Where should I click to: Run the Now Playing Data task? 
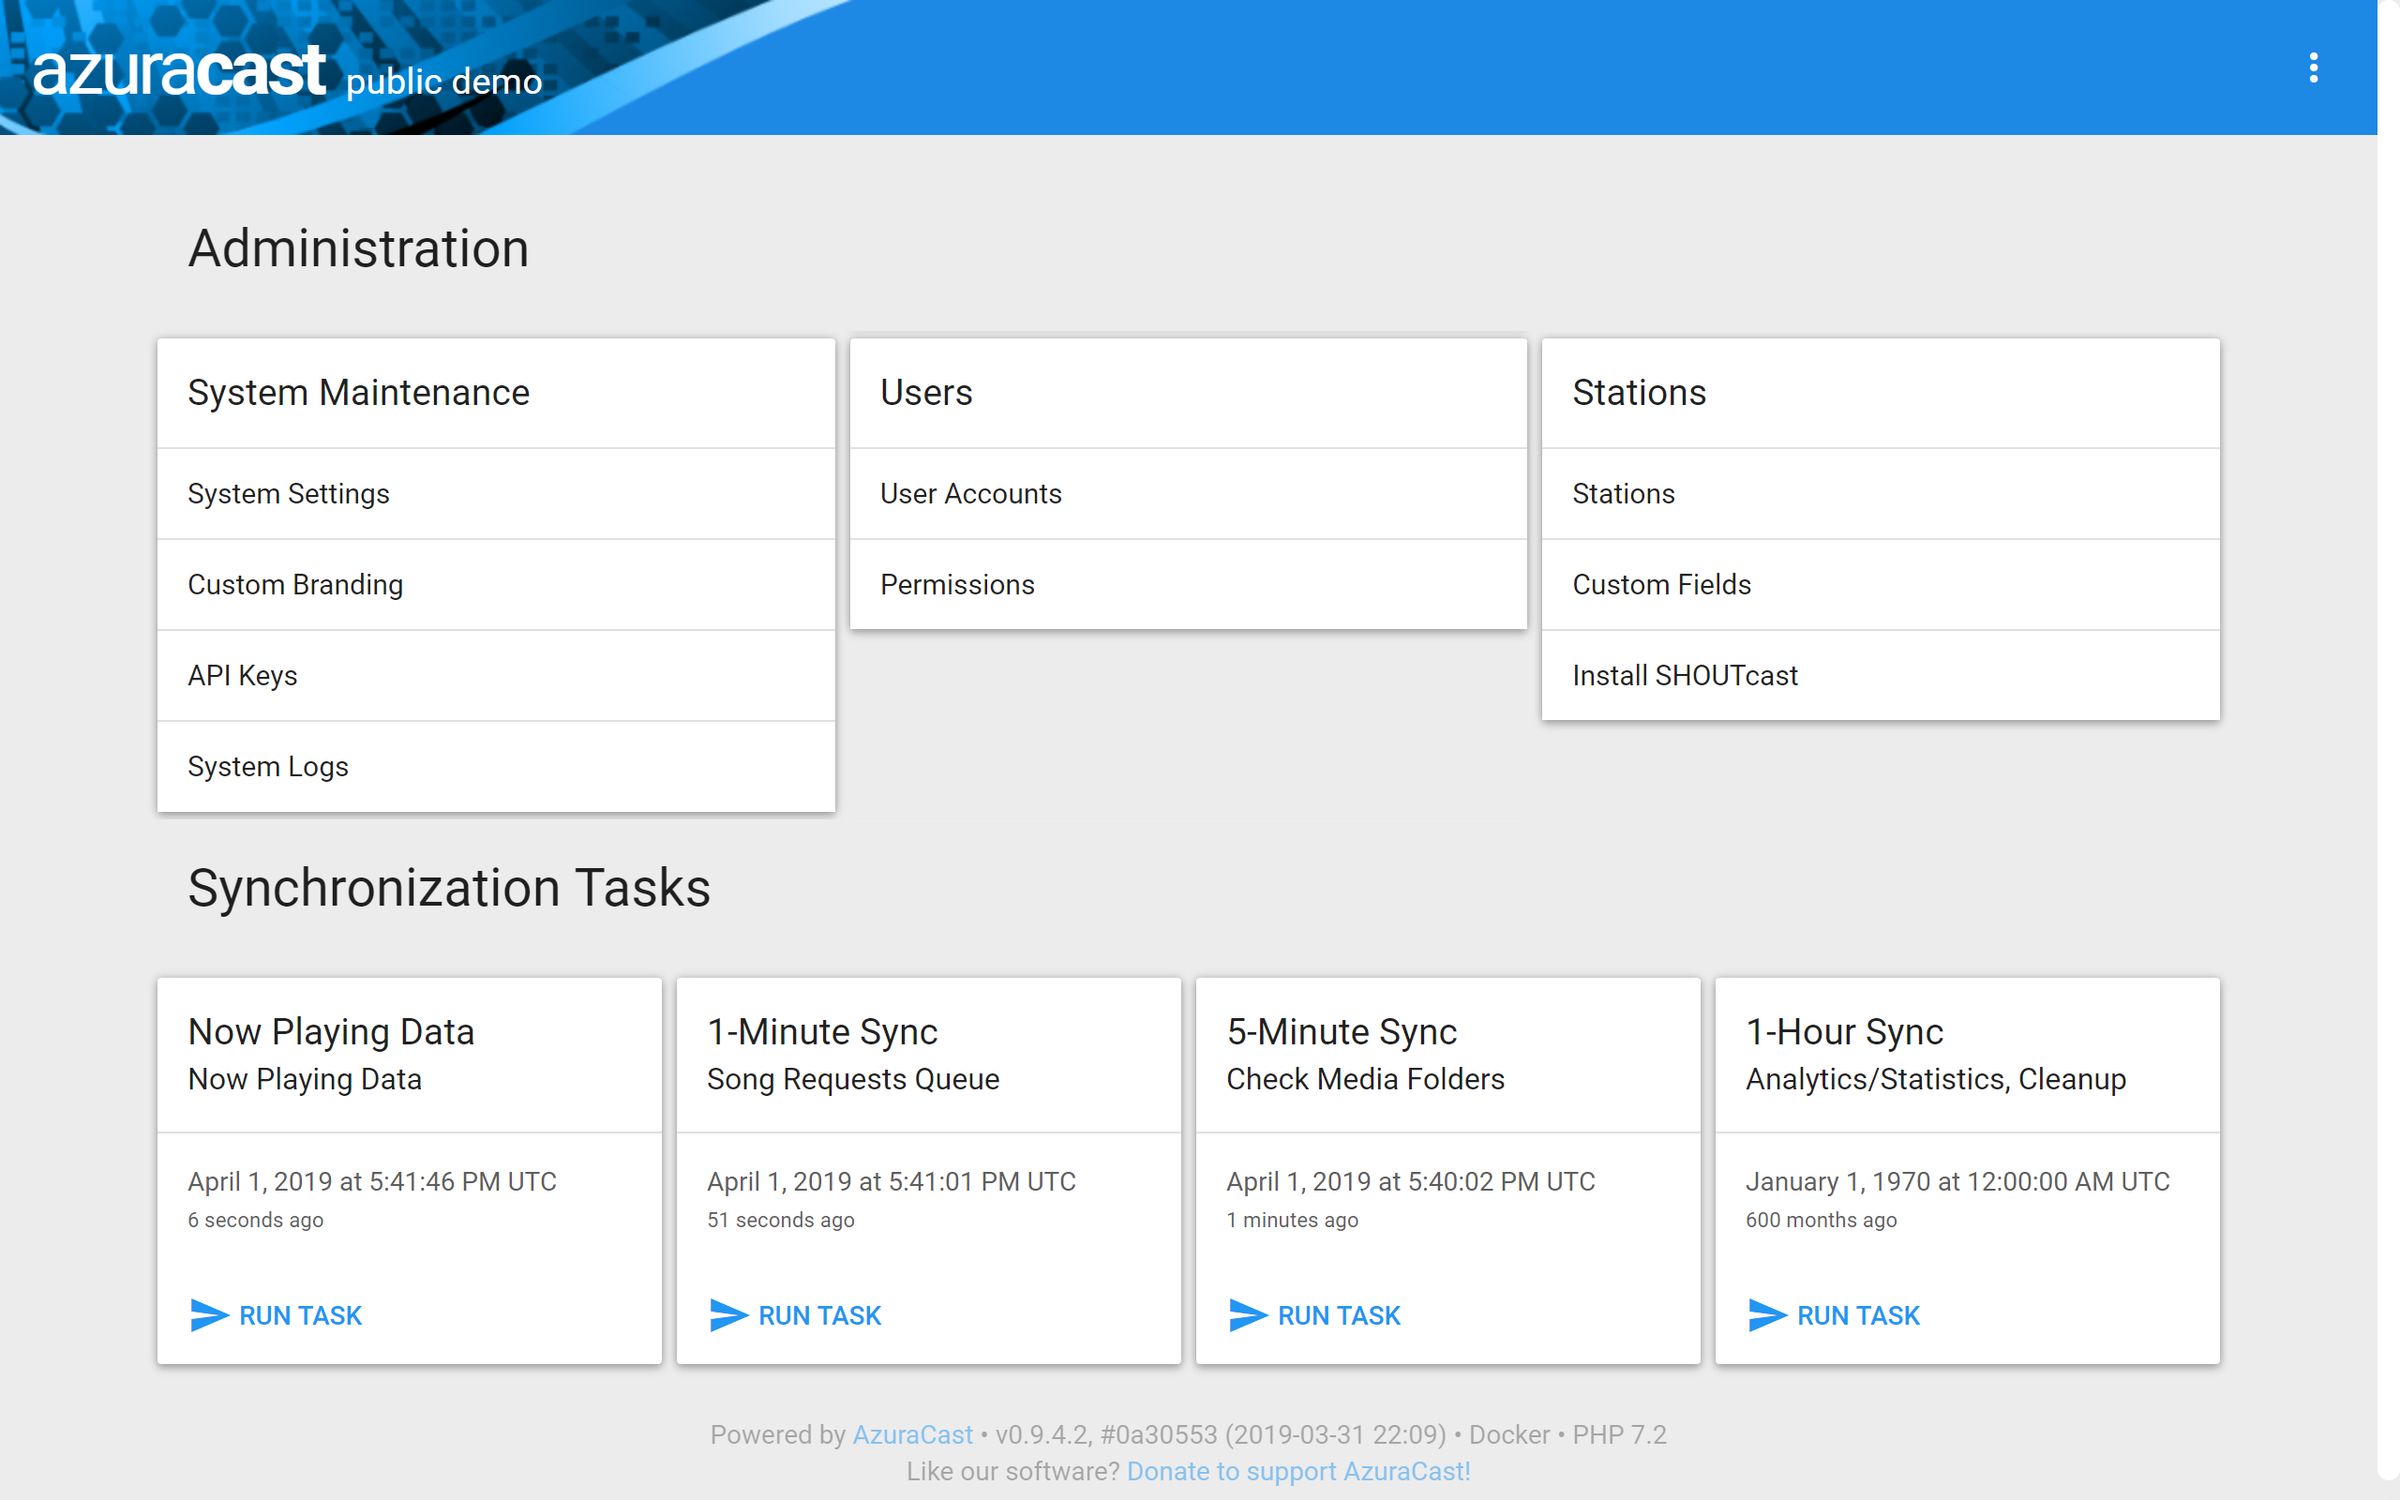pyautogui.click(x=300, y=1314)
